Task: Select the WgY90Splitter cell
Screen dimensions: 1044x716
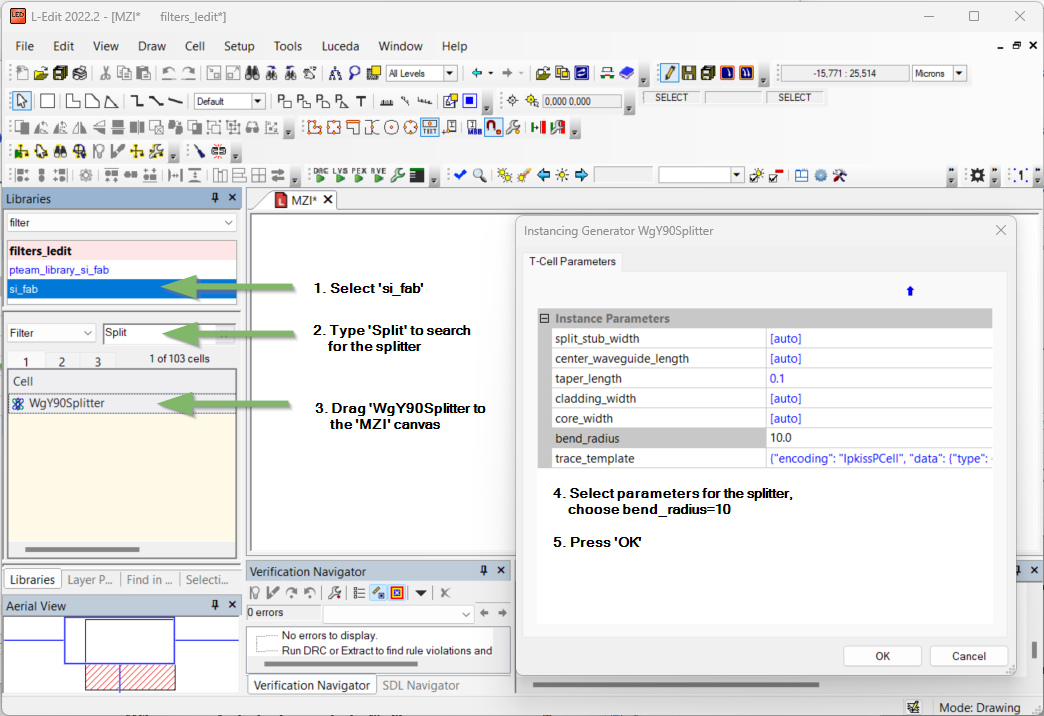Action: click(66, 404)
